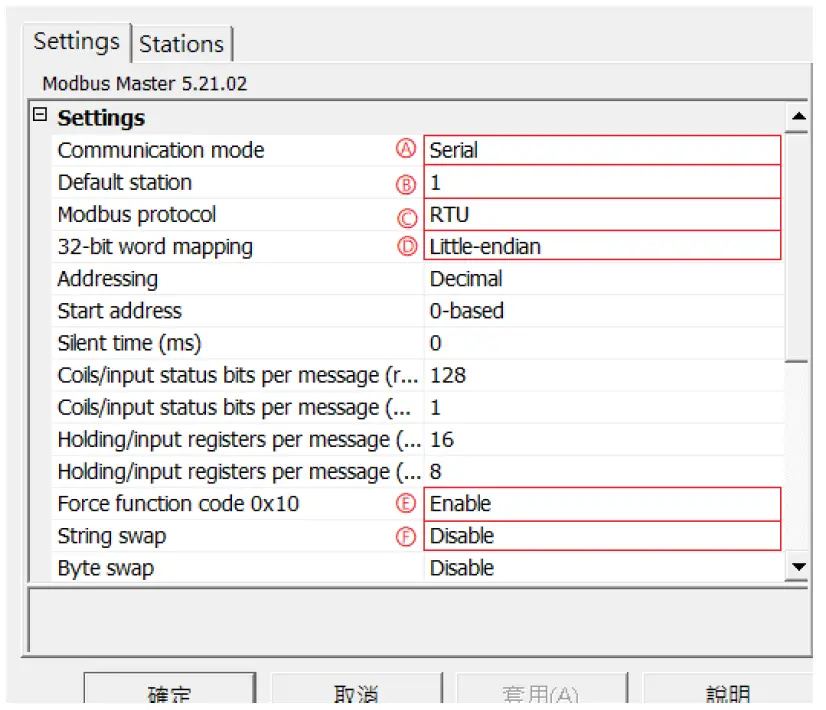Select the Silent time (ms) label
Viewport: 826px width, 710px height.
[130, 343]
